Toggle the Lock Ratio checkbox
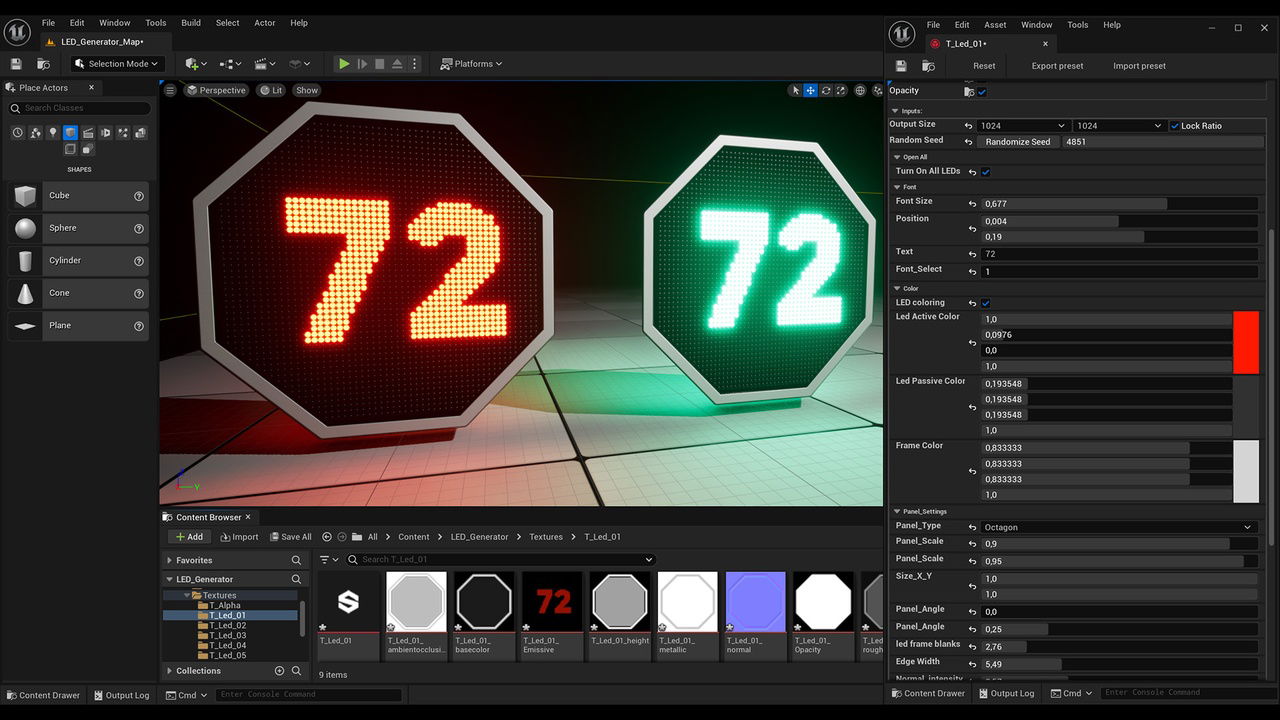This screenshot has width=1280, height=720. (x=1174, y=126)
